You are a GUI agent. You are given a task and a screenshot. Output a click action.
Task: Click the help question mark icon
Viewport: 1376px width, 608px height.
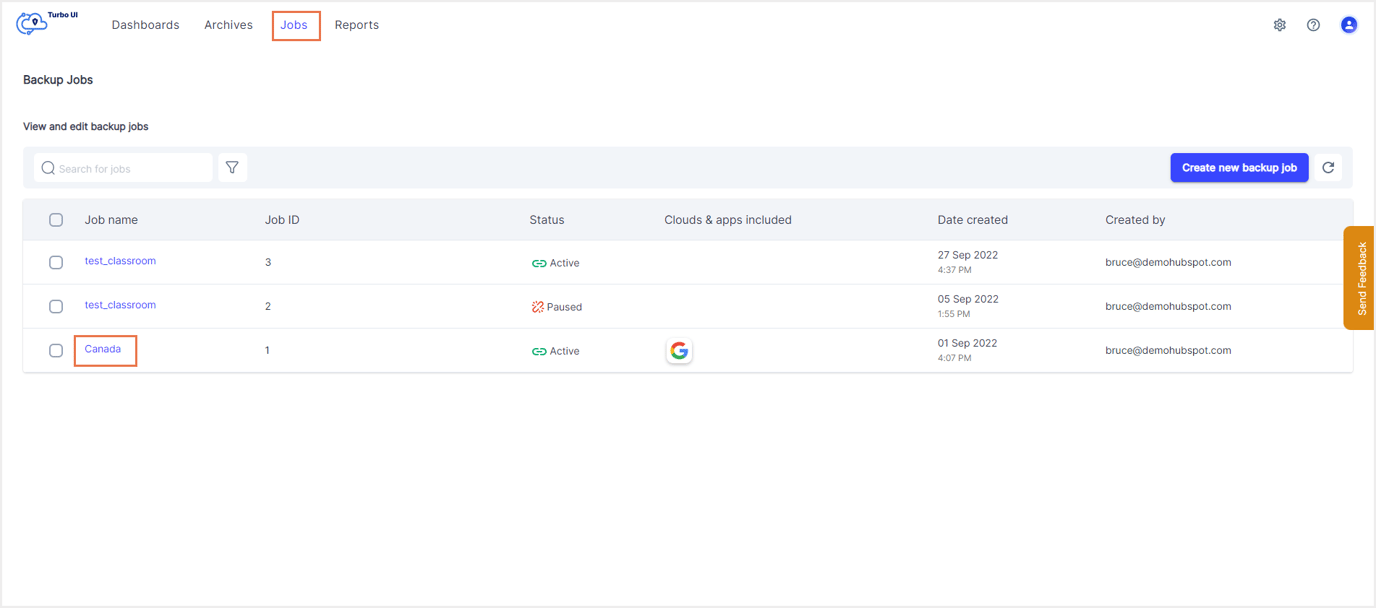click(1313, 24)
